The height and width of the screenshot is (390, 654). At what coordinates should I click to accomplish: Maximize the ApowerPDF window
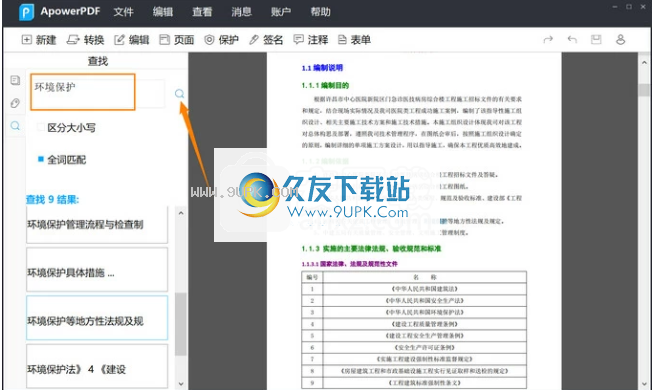pos(629,7)
